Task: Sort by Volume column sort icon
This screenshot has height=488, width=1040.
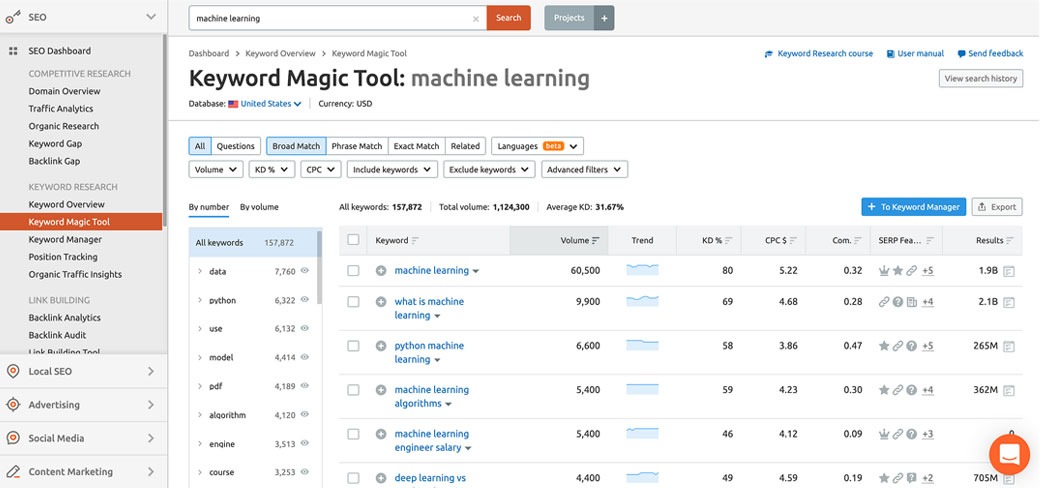Action: pyautogui.click(x=596, y=241)
